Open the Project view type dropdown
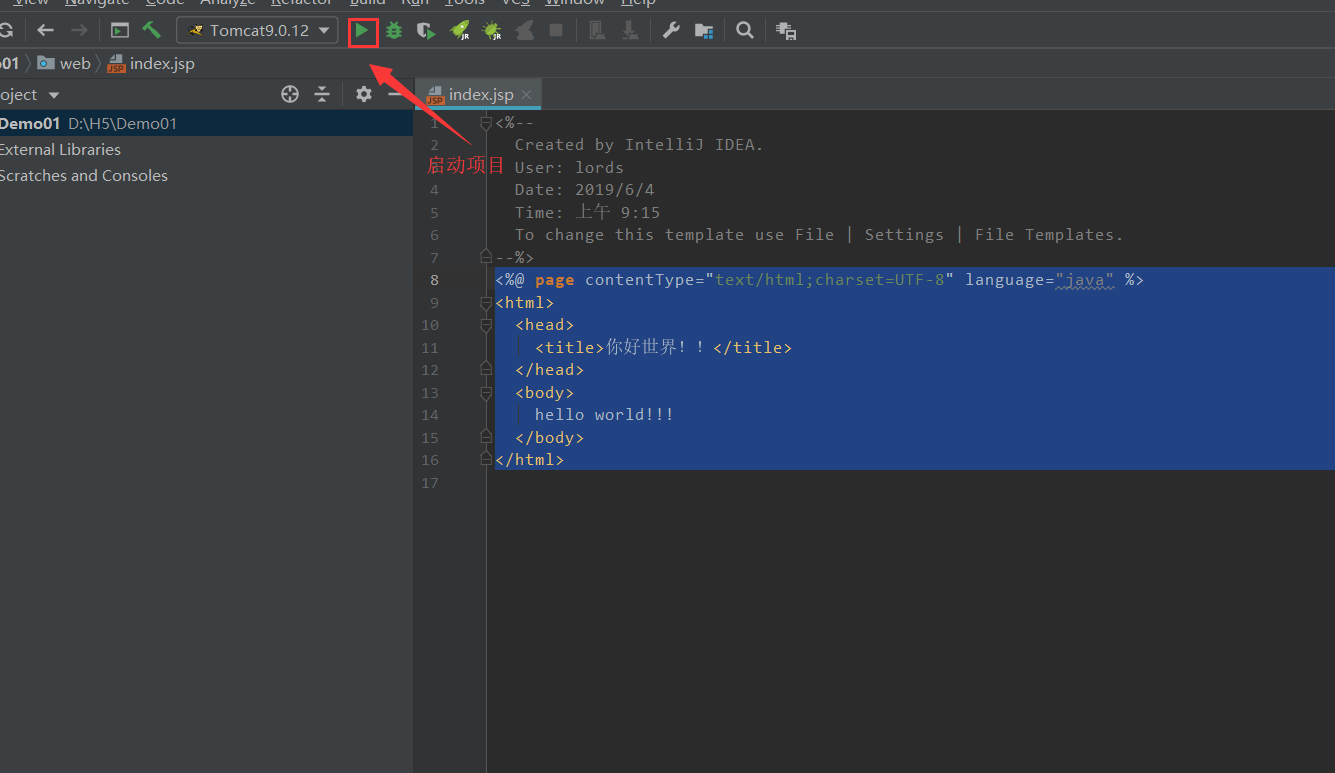Viewport: 1335px width, 773px height. (54, 95)
